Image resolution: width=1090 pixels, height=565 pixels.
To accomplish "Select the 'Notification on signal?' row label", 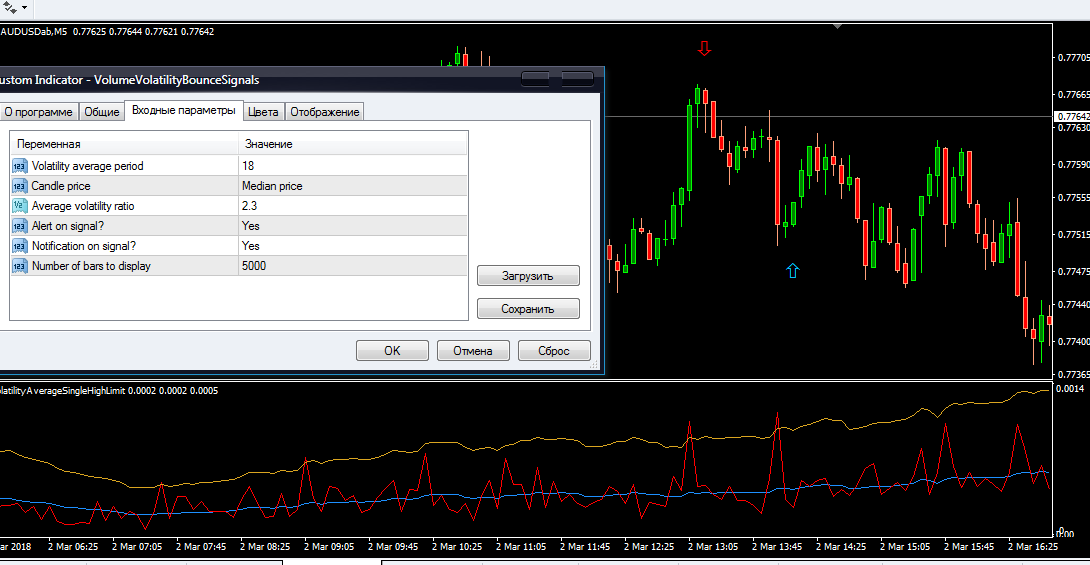I will [x=83, y=246].
